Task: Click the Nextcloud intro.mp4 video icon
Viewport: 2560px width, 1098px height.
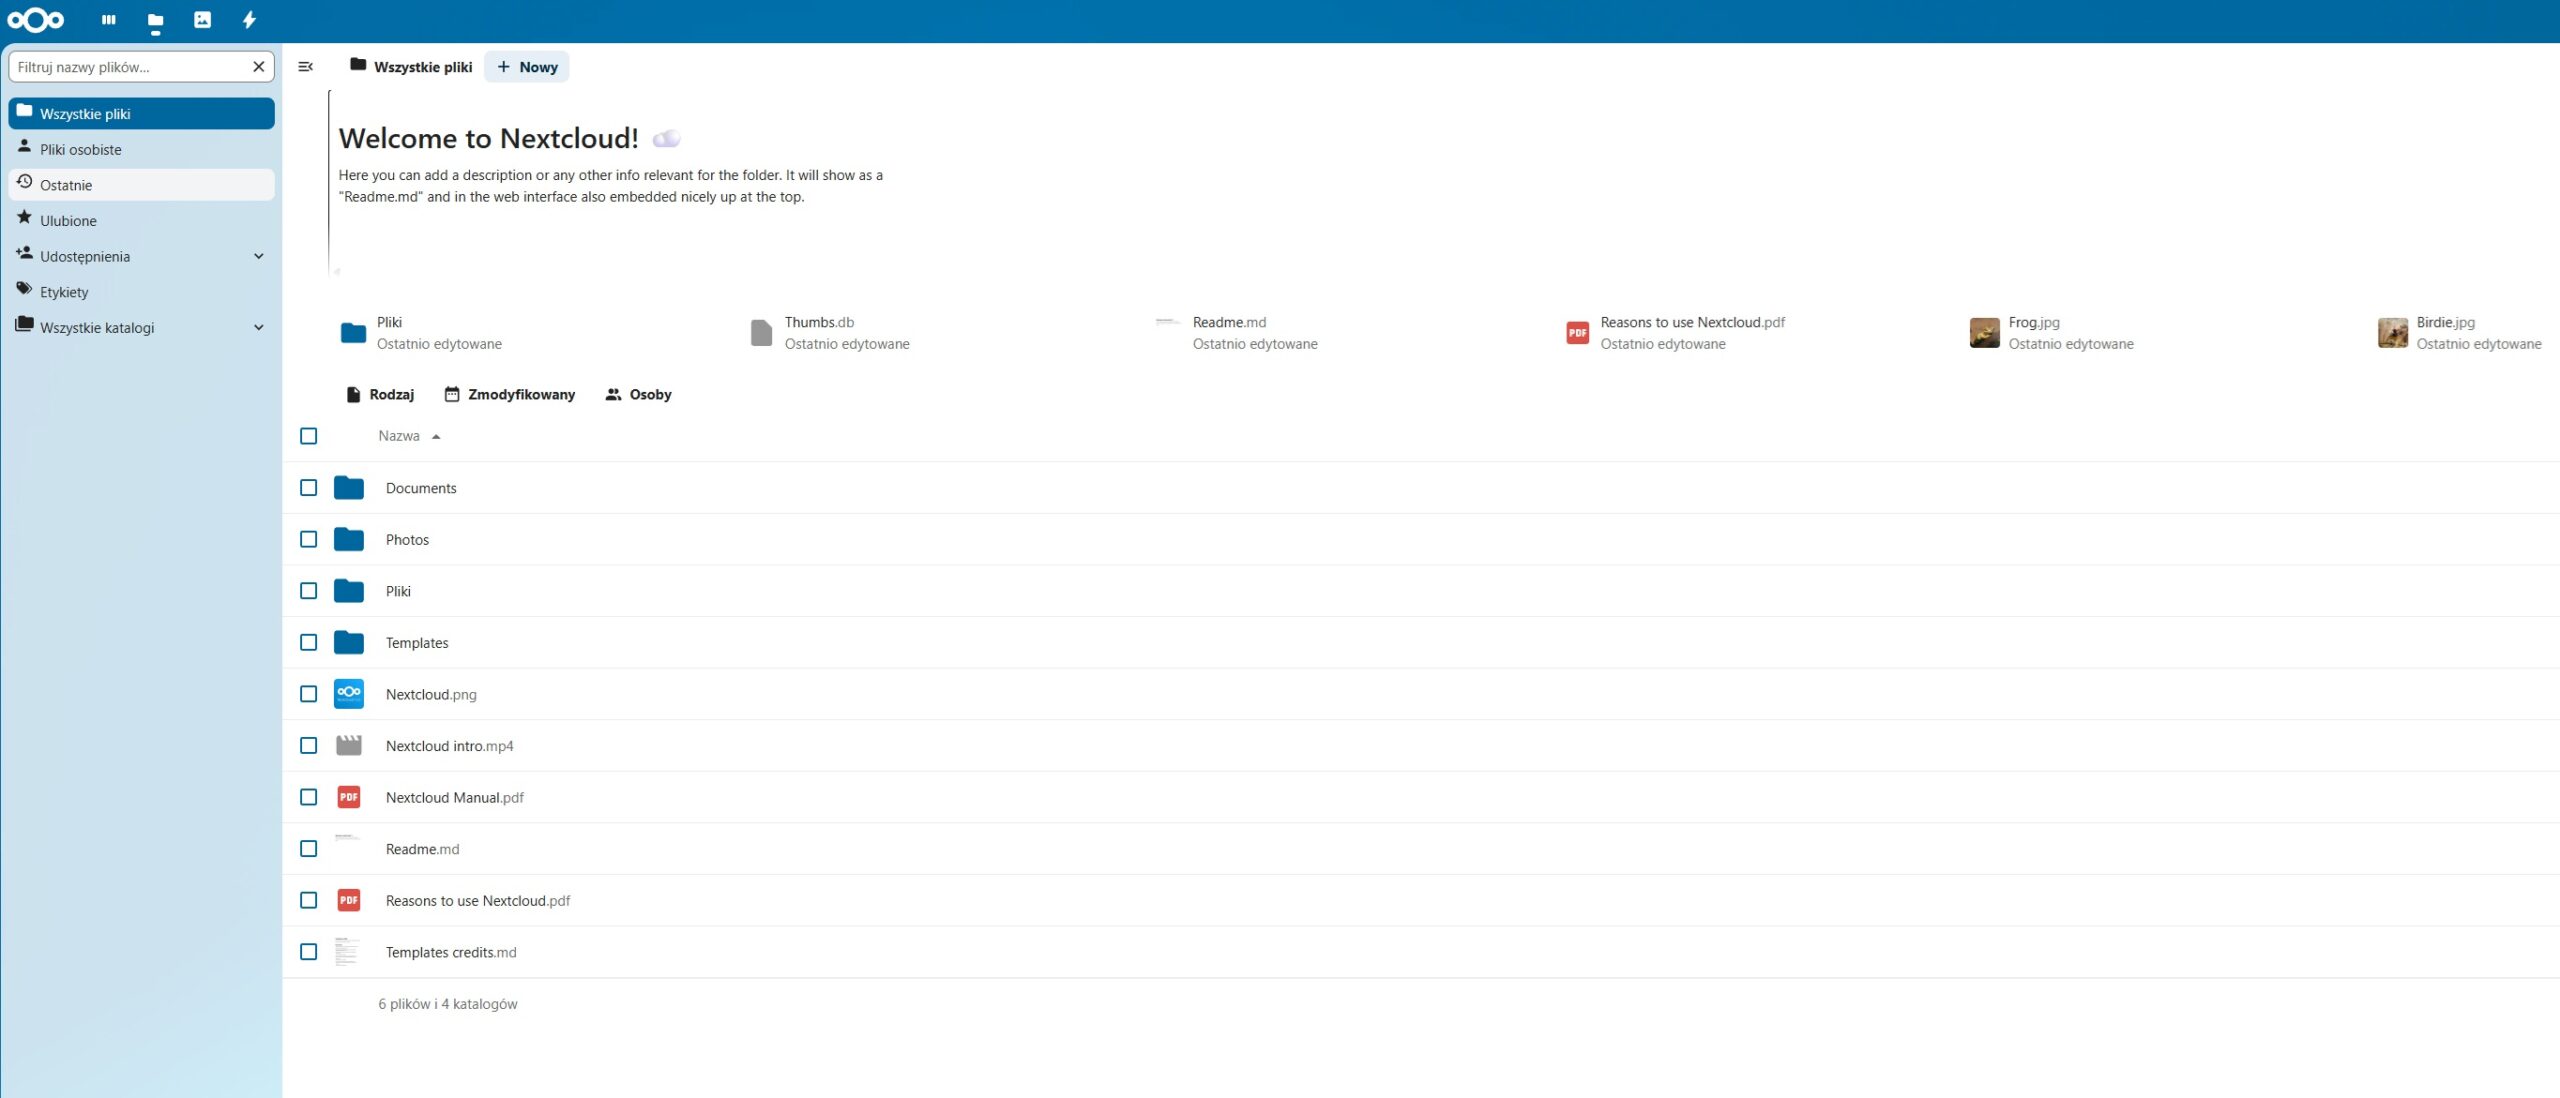Action: (x=349, y=746)
